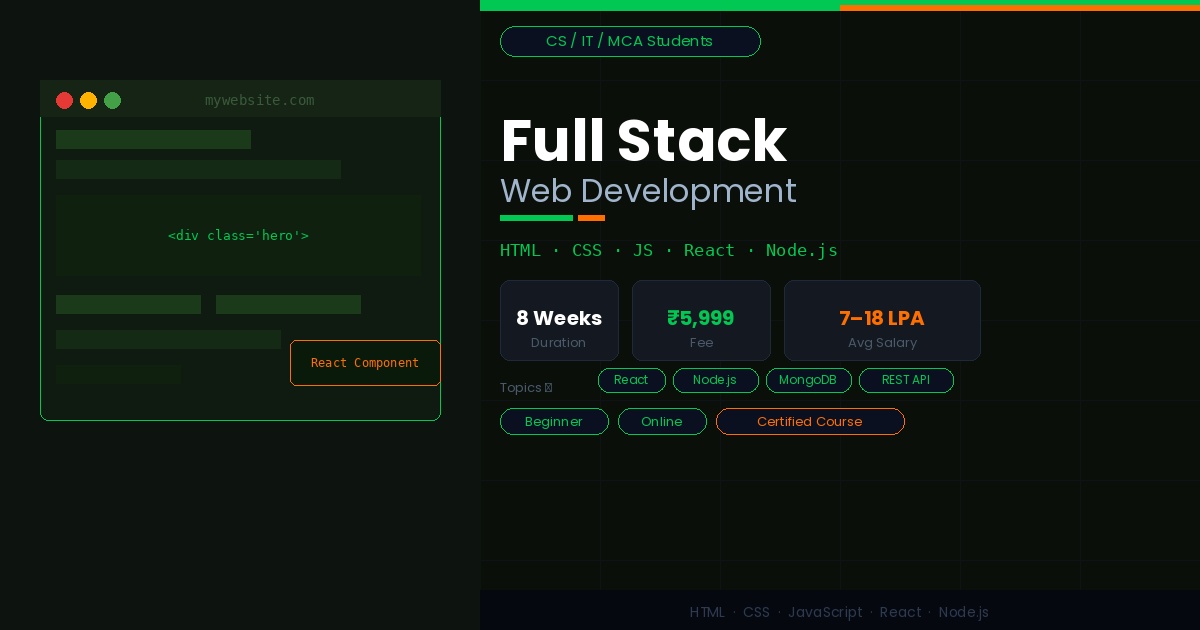Image resolution: width=1200 pixels, height=630 pixels.
Task: Click CSS in the footer strip
Action: (756, 612)
